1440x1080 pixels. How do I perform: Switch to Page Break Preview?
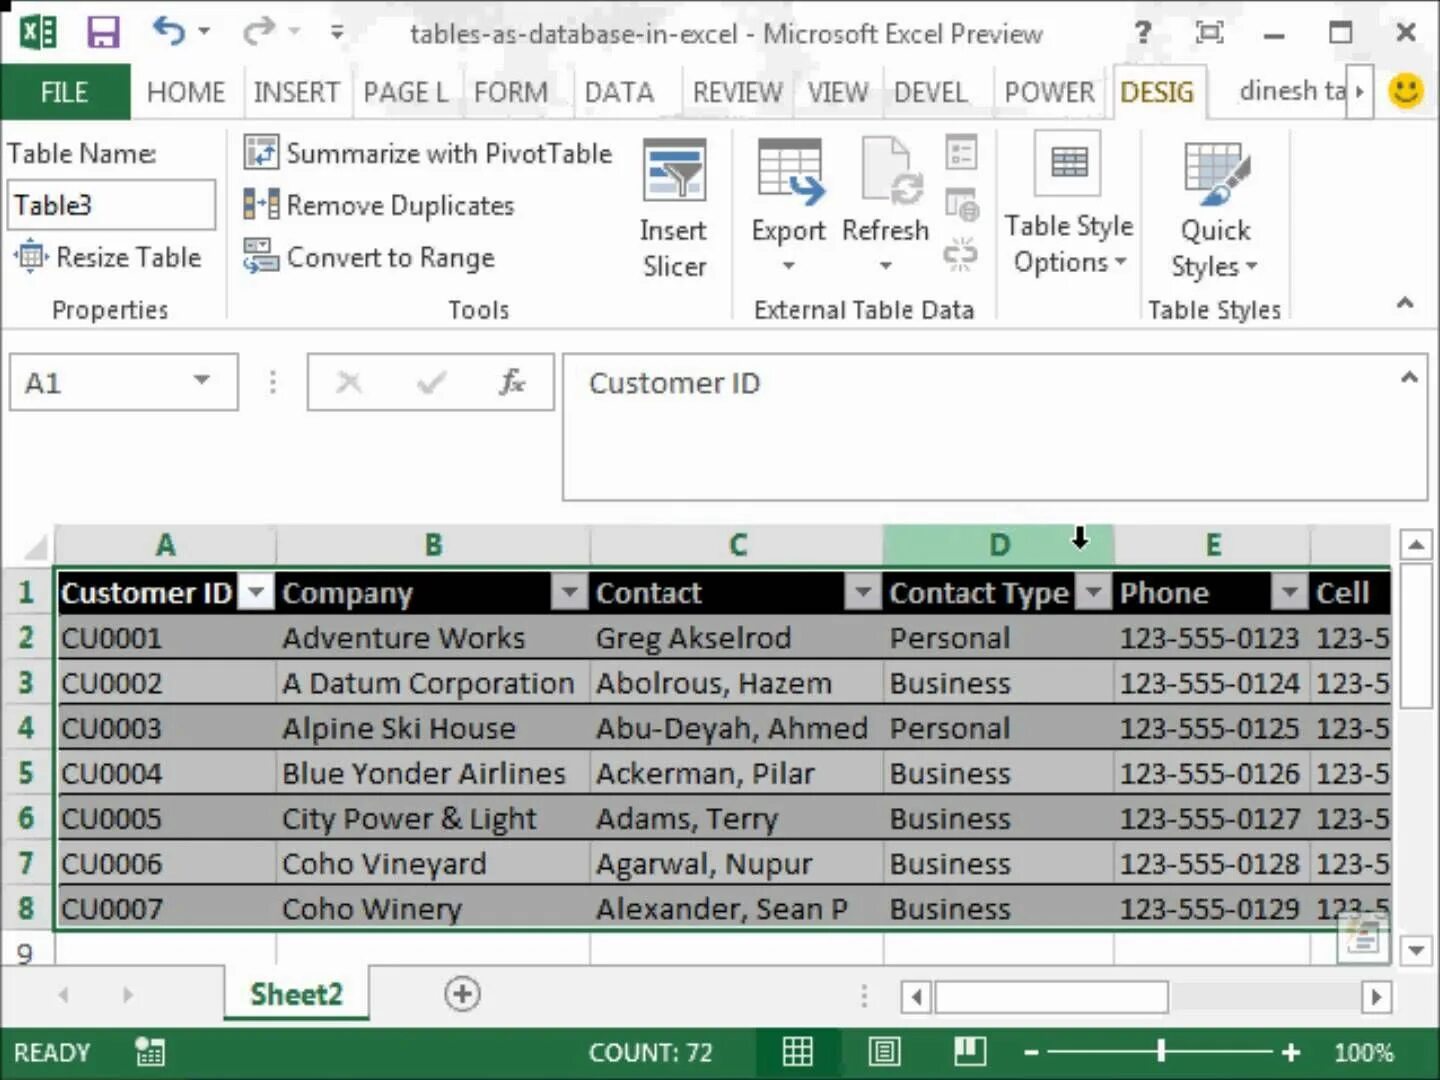(969, 1051)
